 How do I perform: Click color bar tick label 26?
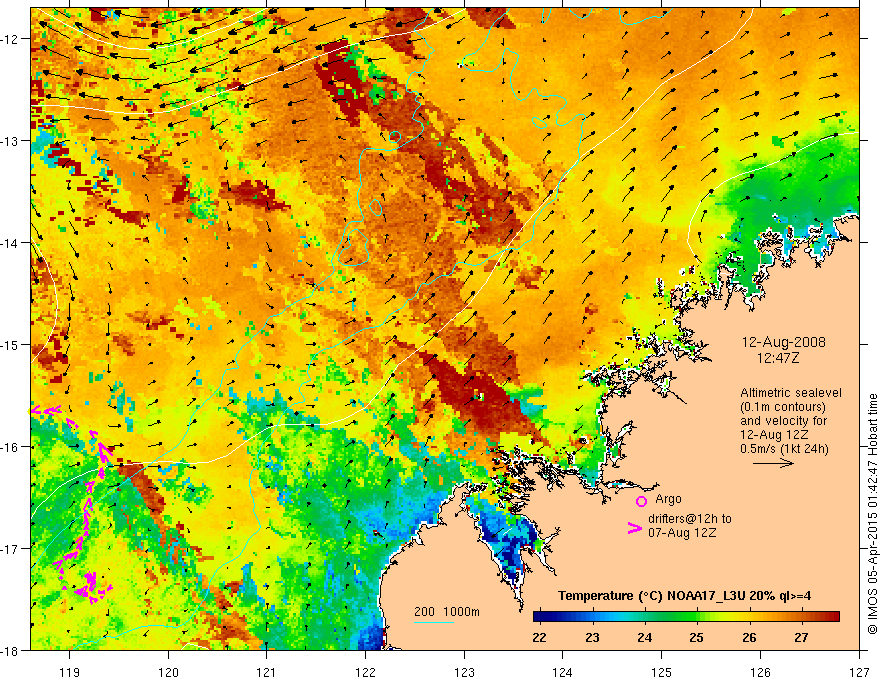pyautogui.click(x=749, y=637)
